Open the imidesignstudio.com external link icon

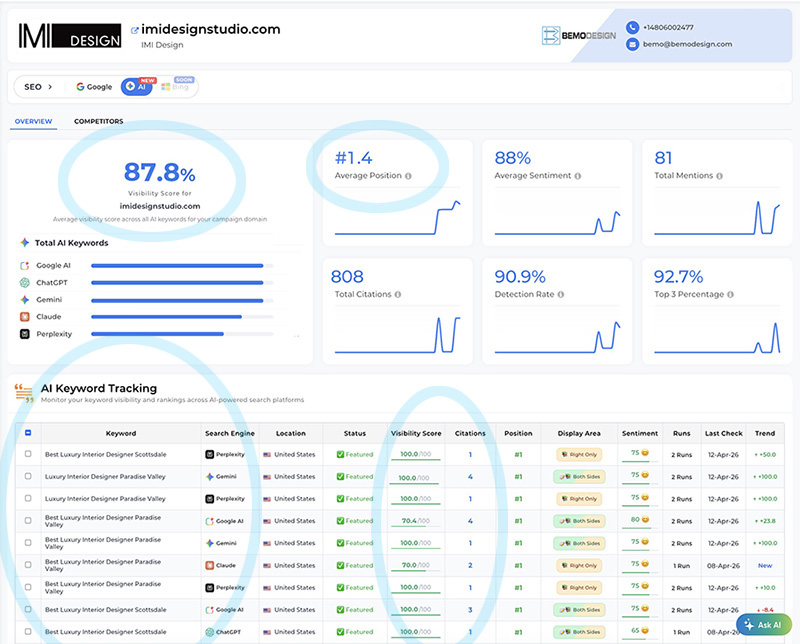pos(134,31)
